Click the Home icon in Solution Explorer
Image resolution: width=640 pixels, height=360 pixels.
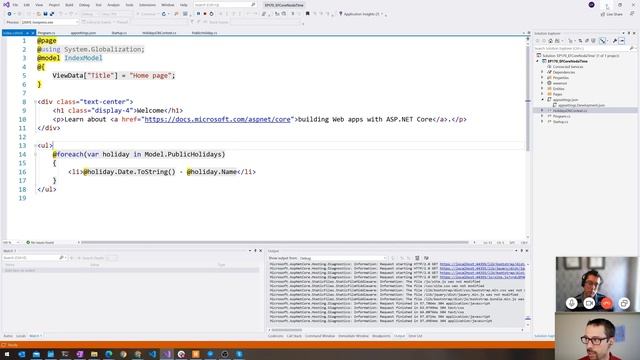551,41
